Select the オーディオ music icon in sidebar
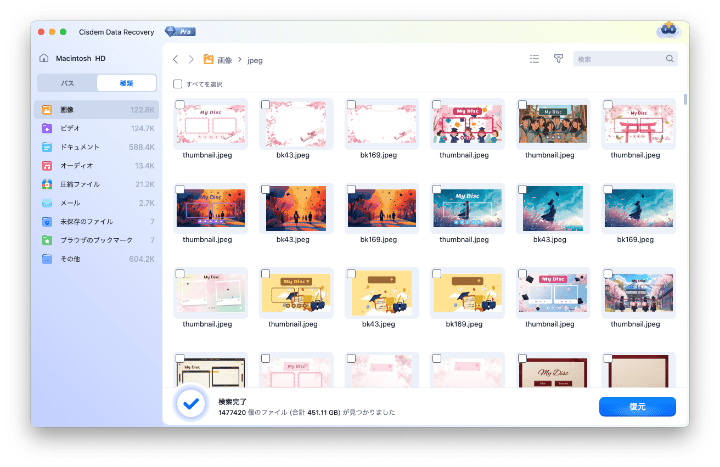 [47, 165]
